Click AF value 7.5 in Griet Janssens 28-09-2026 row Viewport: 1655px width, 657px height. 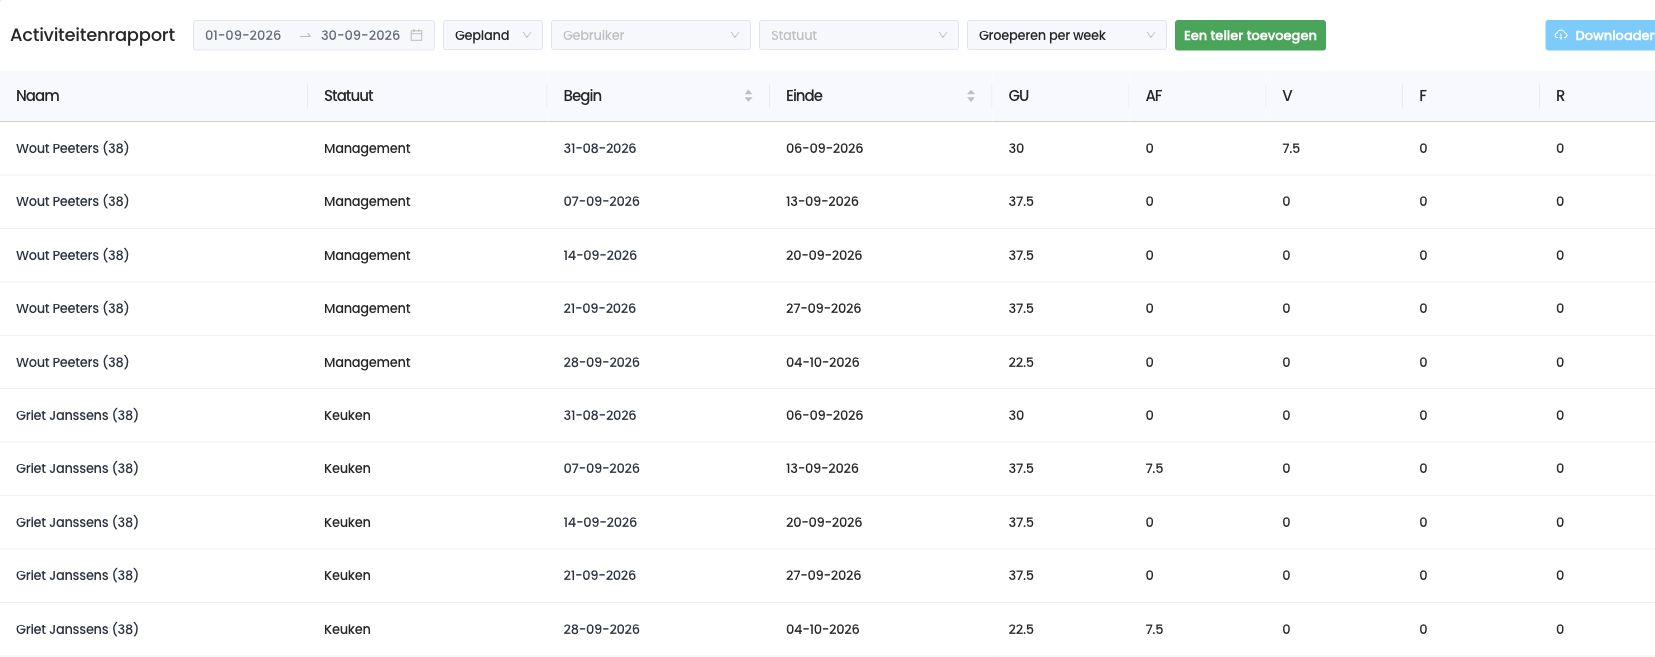1154,629
